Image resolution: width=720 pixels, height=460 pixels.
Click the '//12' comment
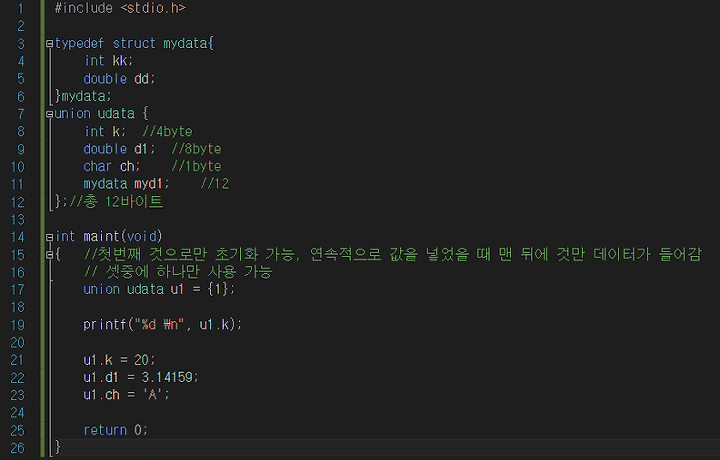[214, 184]
